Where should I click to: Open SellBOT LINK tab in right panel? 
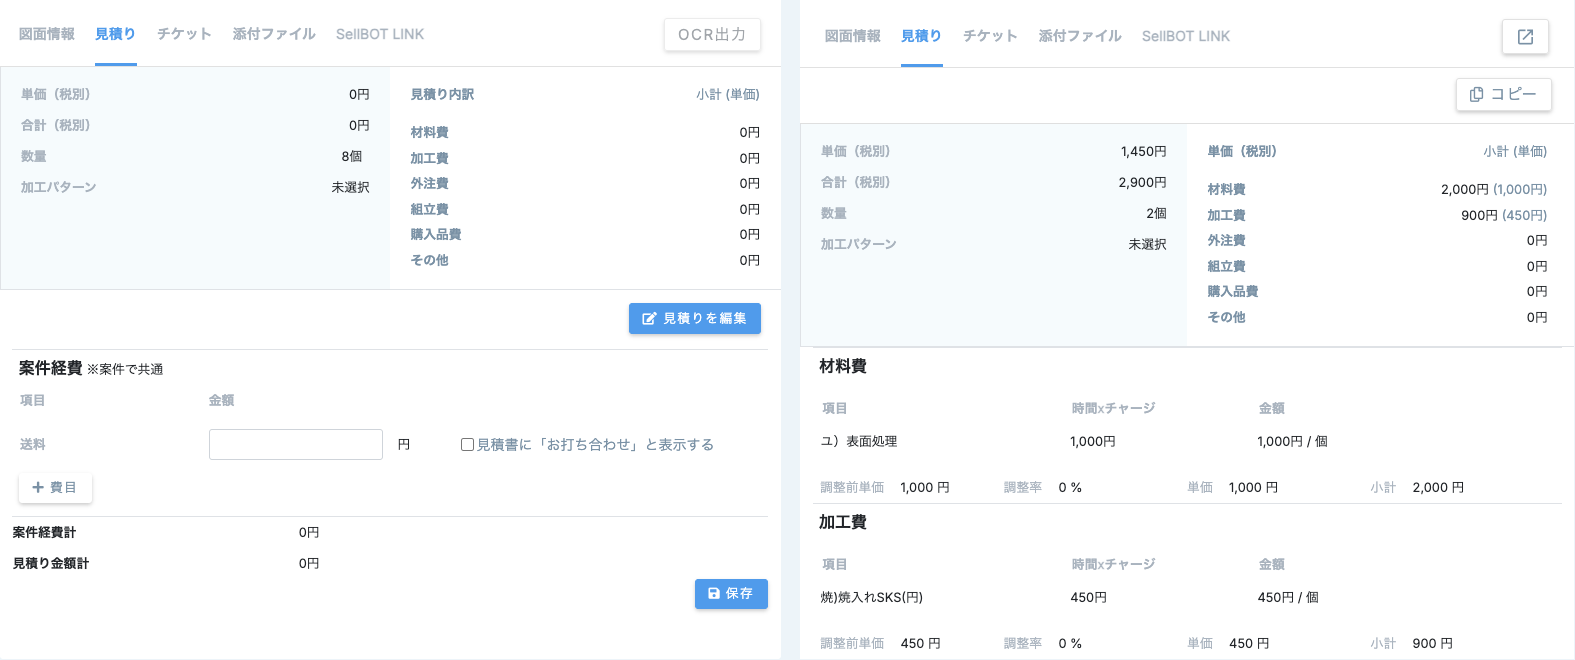[1186, 36]
